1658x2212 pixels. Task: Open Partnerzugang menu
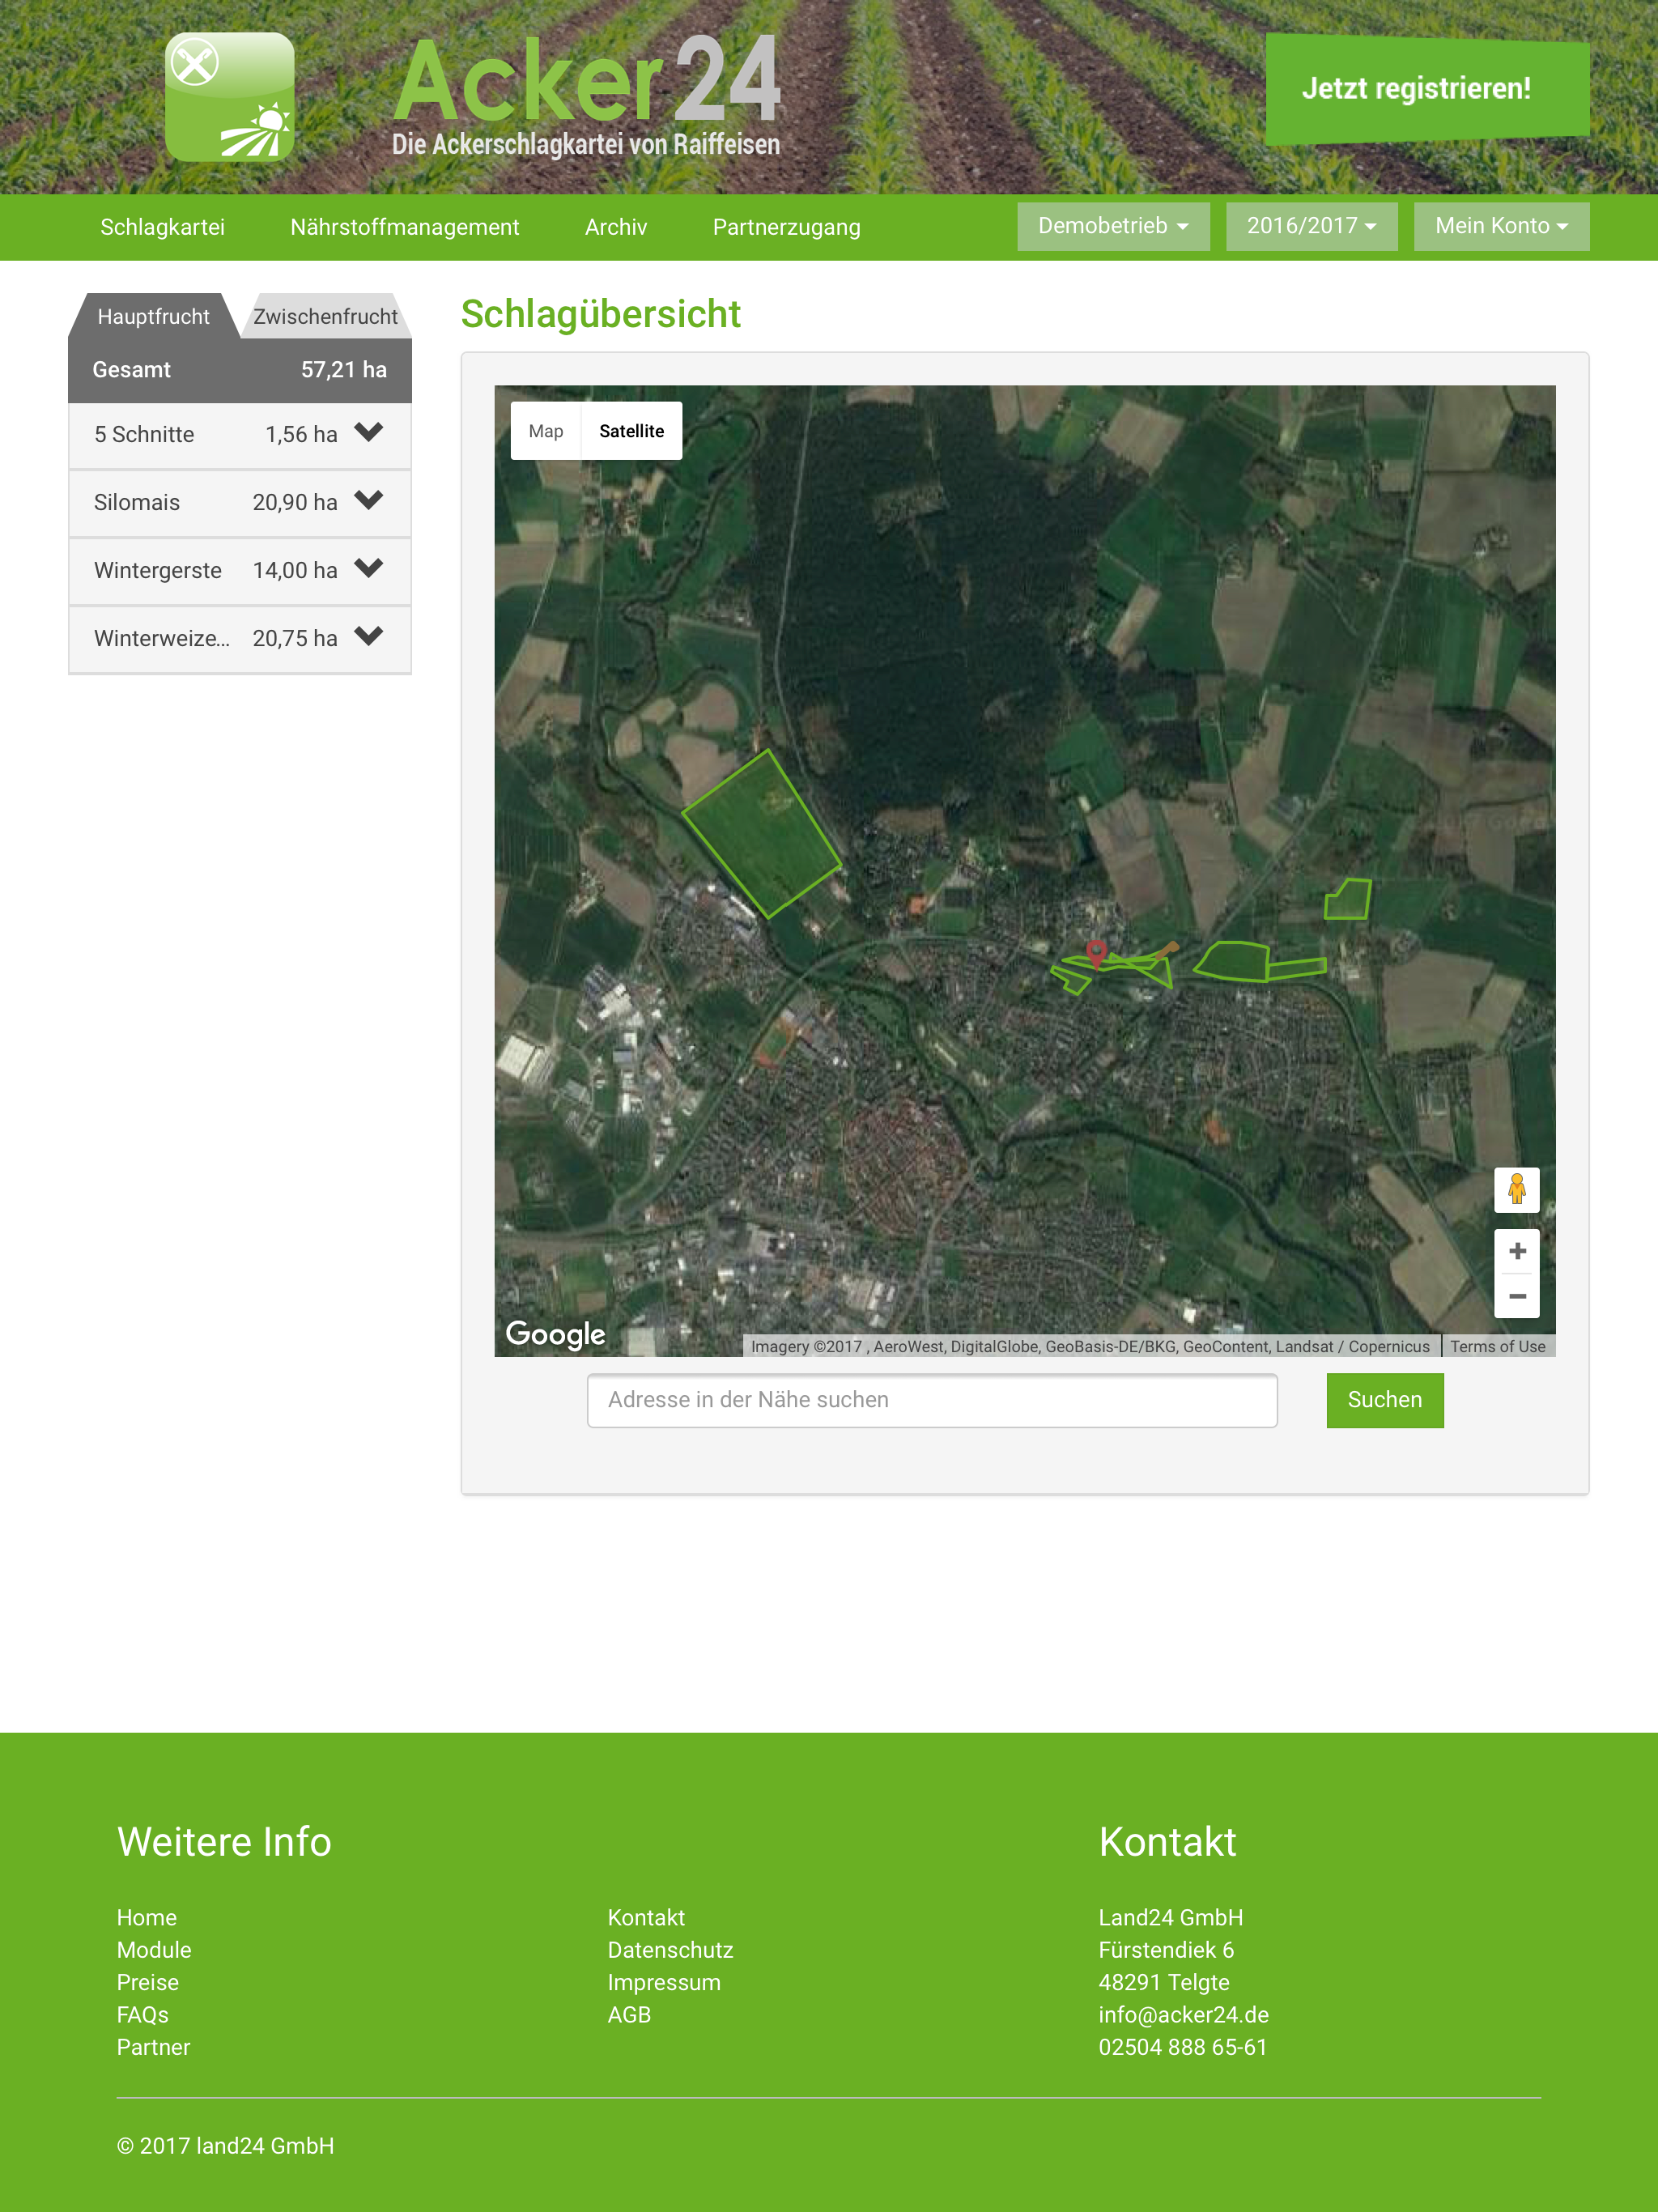coord(787,227)
